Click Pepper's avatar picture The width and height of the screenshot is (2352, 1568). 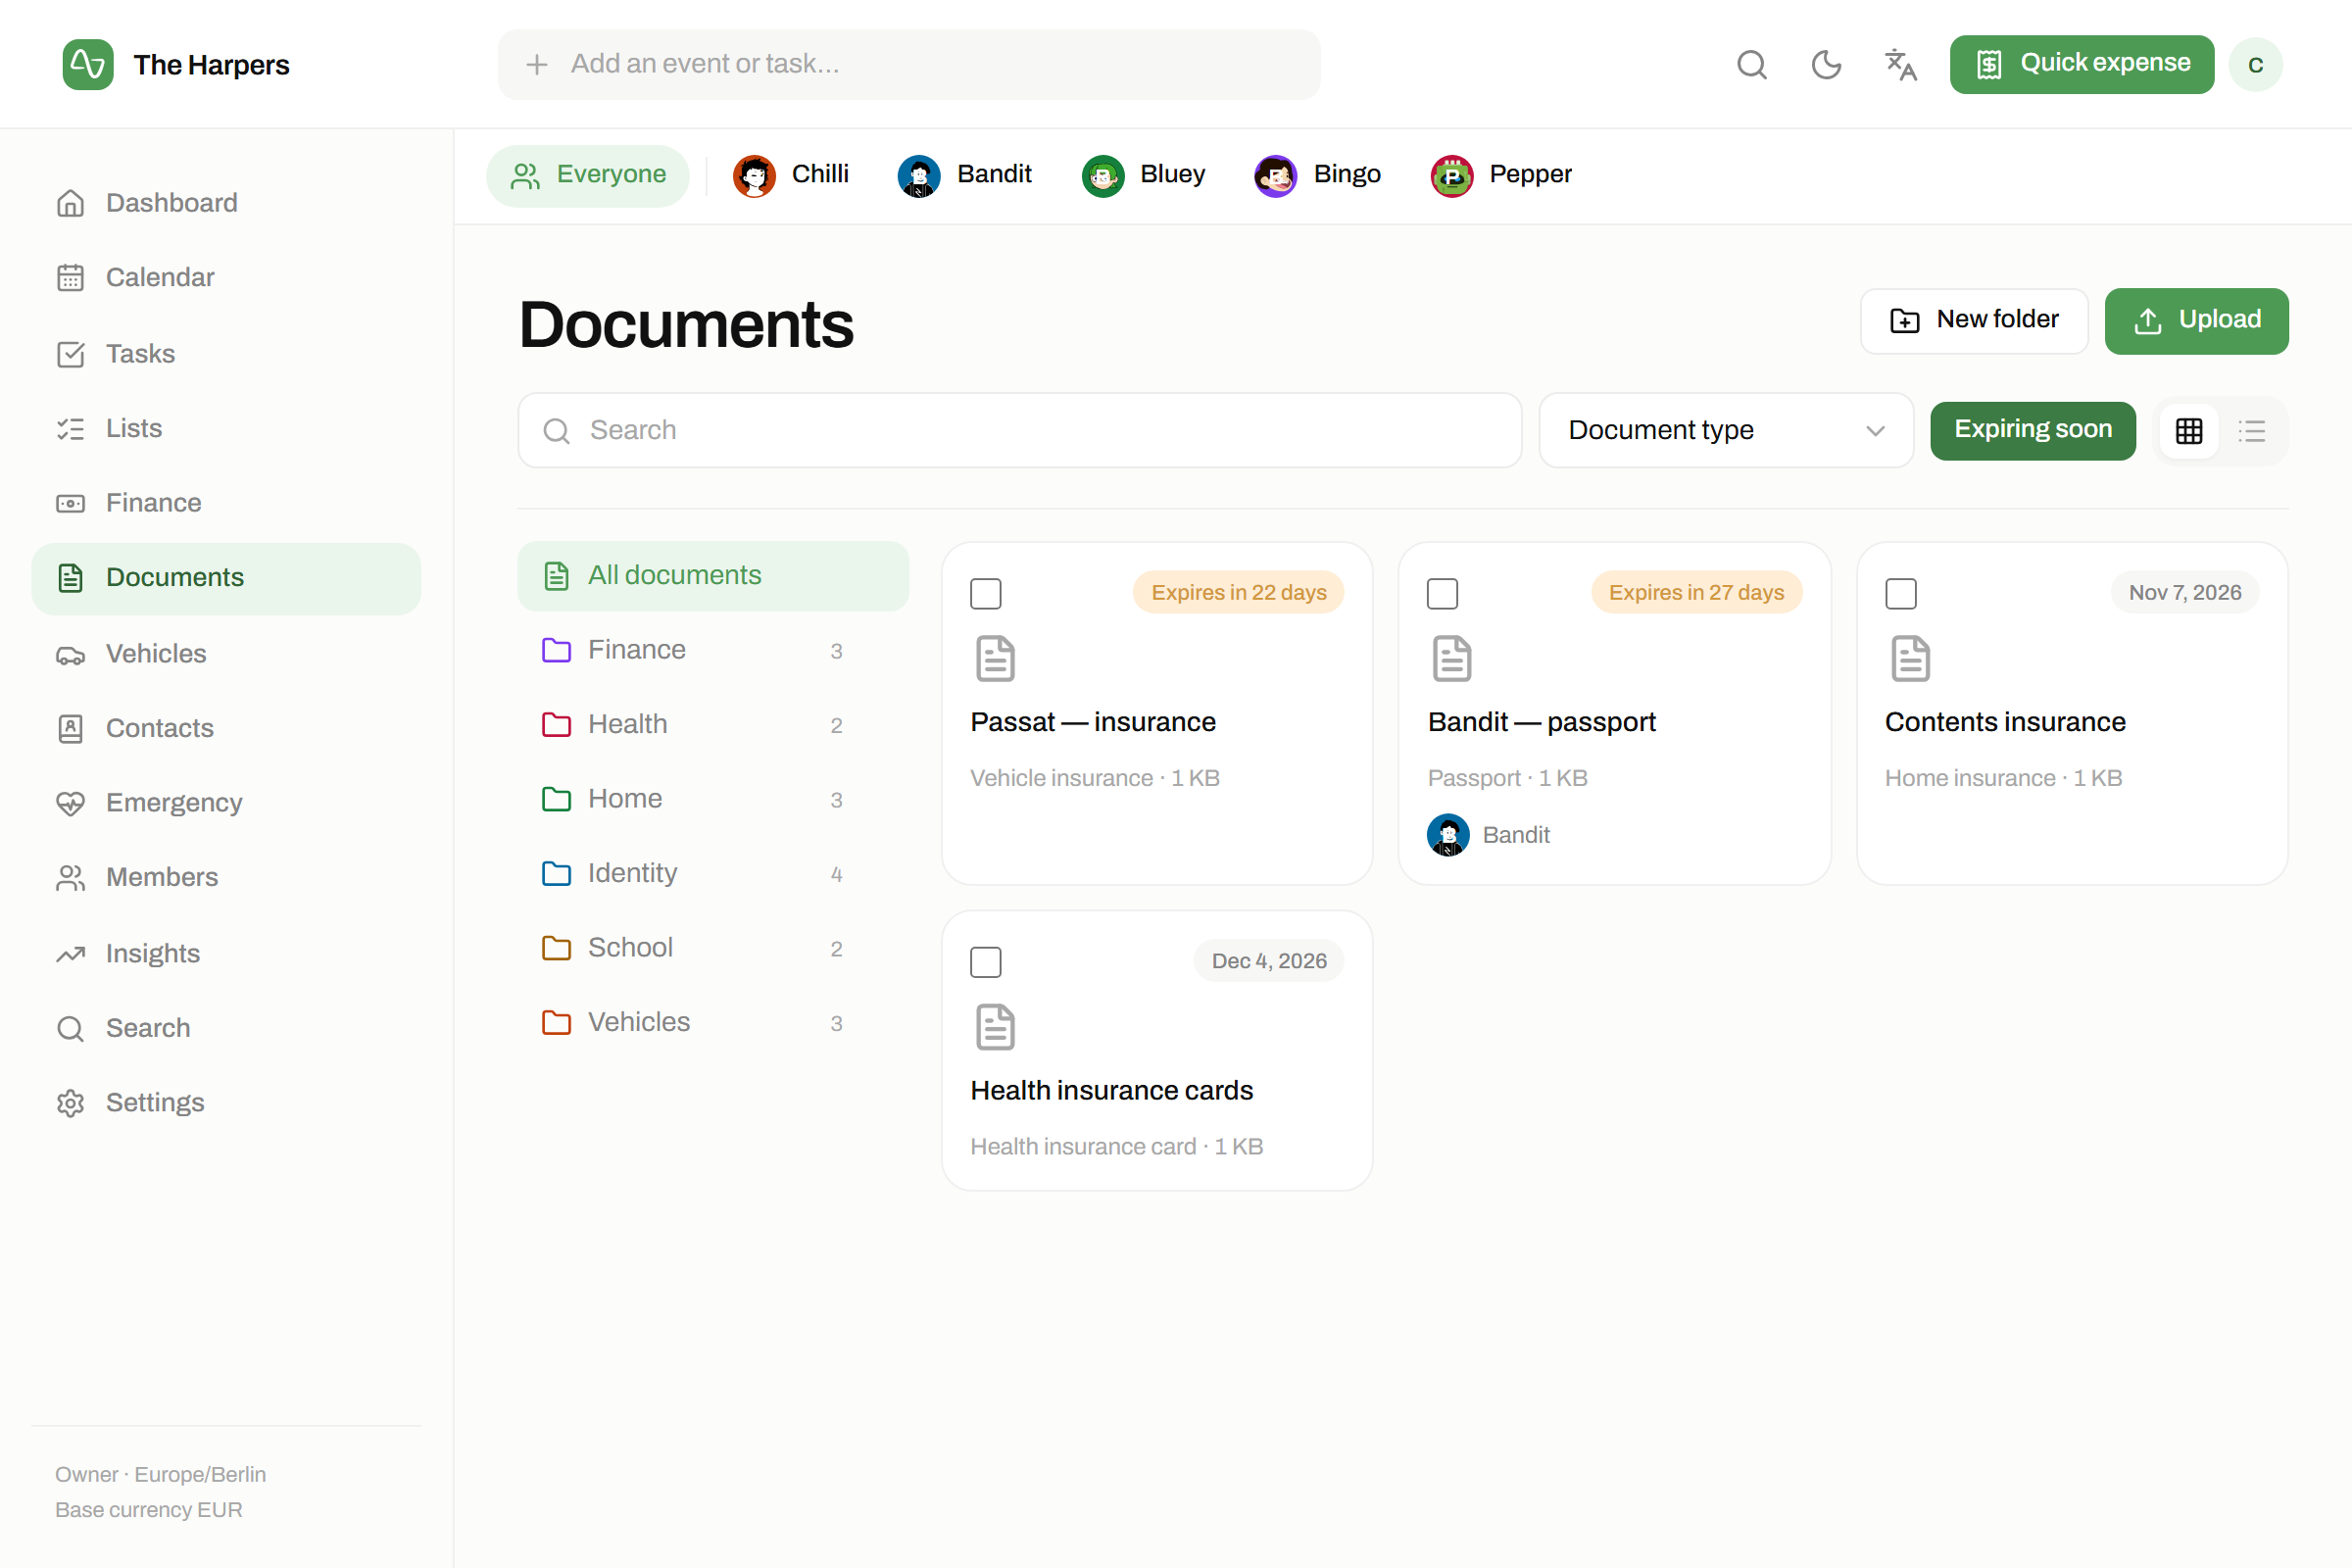click(1452, 176)
